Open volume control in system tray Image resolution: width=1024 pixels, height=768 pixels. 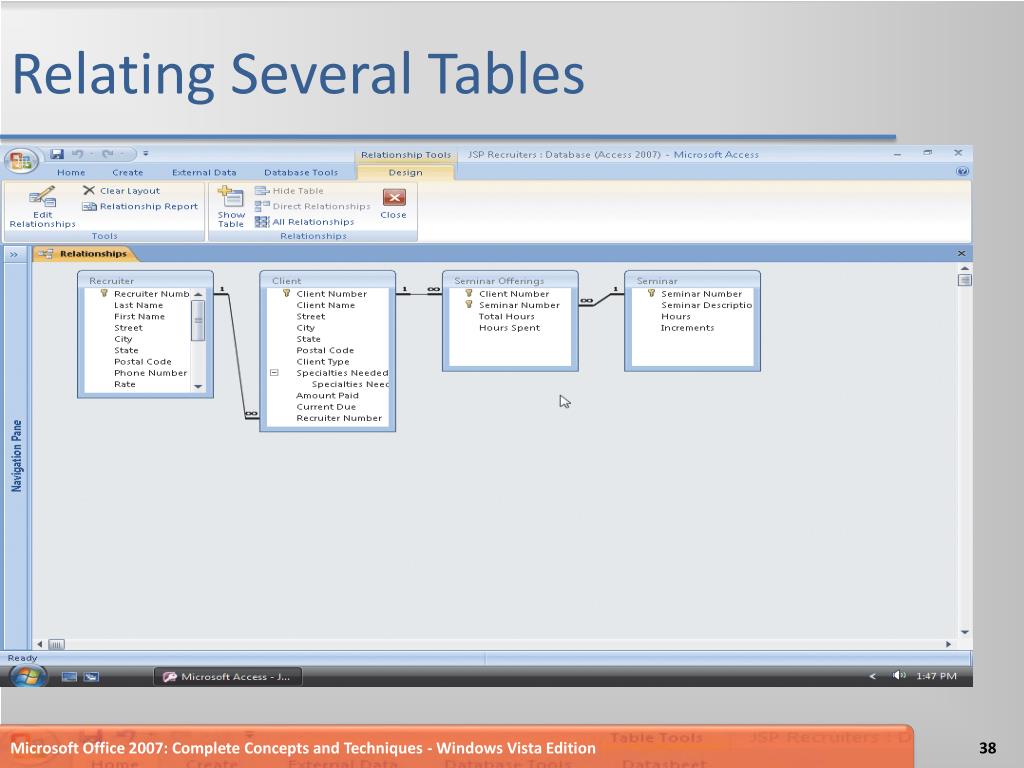tap(899, 675)
